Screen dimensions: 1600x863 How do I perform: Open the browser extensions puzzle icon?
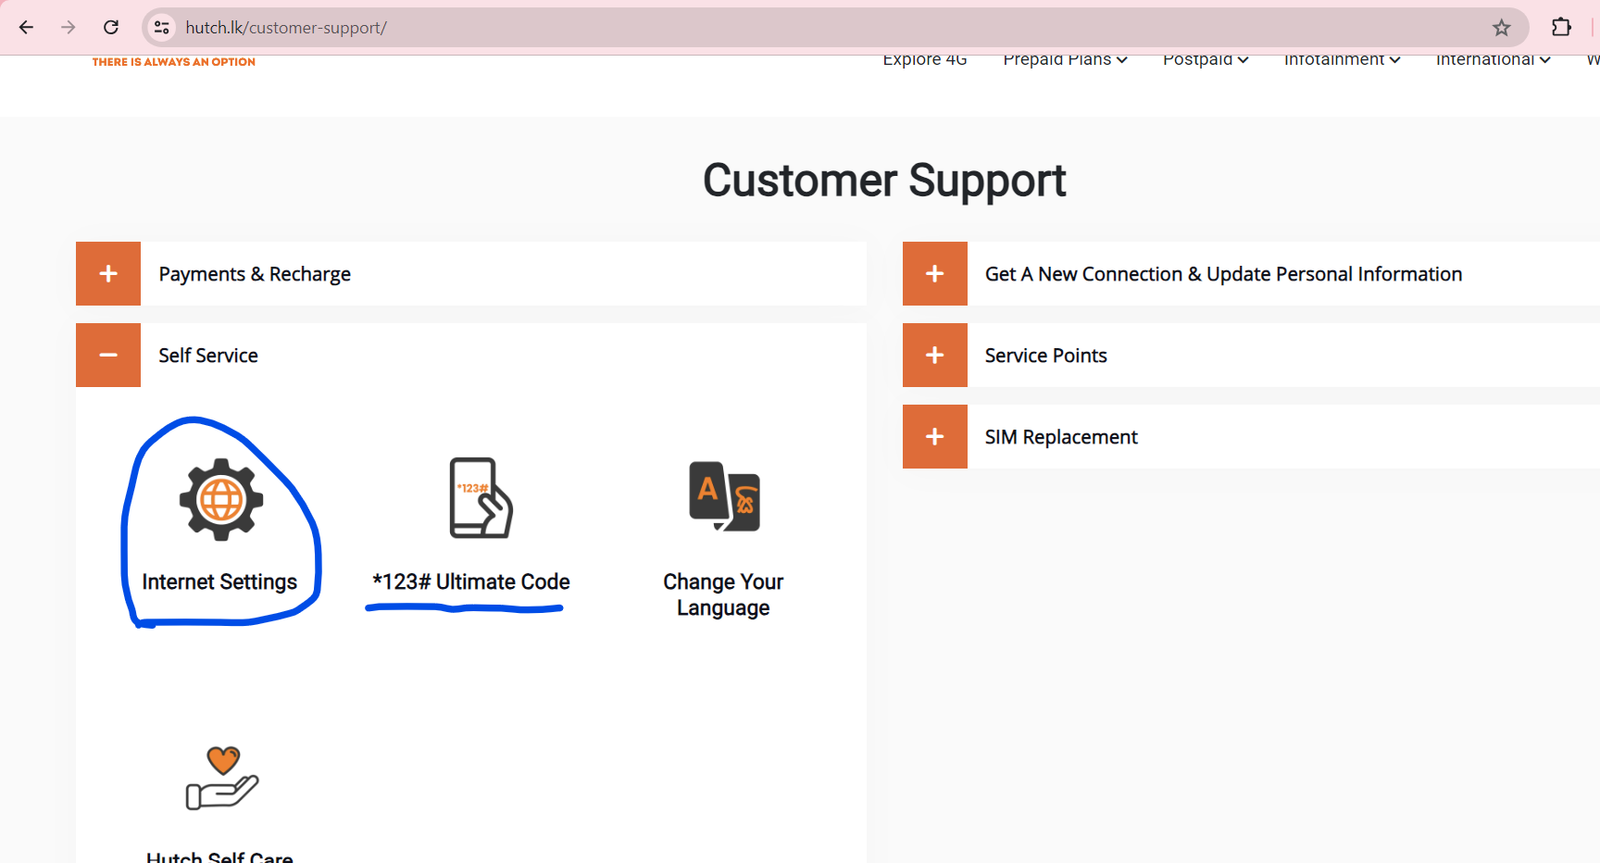[1561, 27]
